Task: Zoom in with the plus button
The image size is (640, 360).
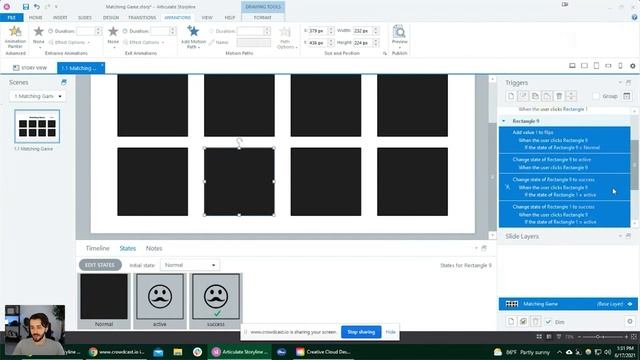Action: [x=627, y=337]
